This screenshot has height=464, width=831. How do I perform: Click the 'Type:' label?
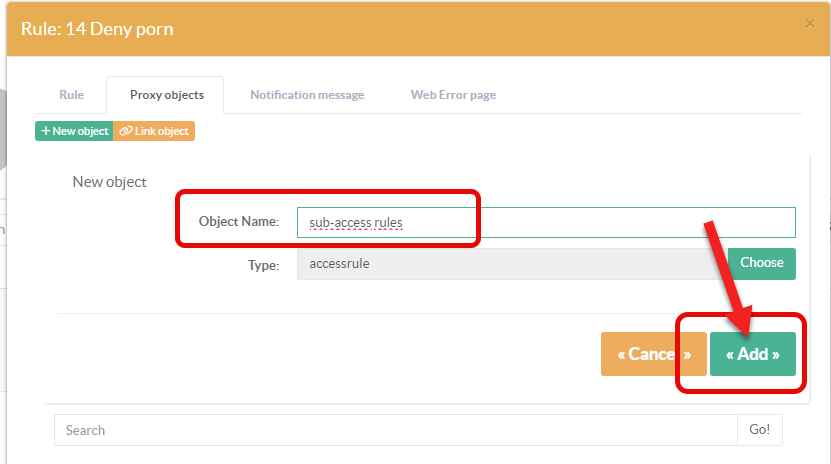(264, 265)
